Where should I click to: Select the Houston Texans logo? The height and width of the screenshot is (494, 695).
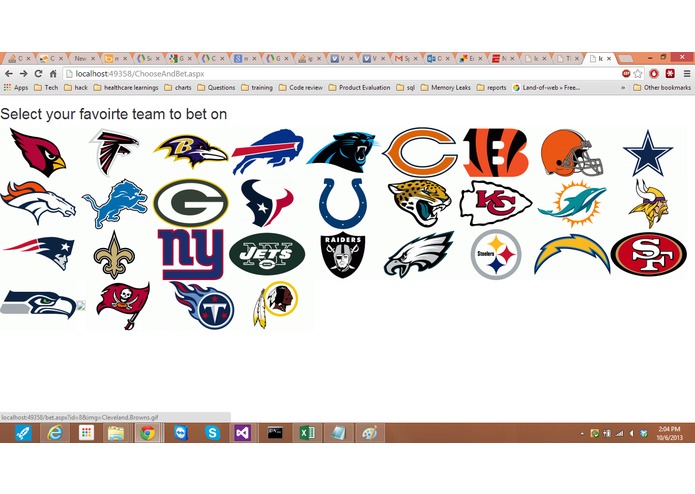pos(267,203)
